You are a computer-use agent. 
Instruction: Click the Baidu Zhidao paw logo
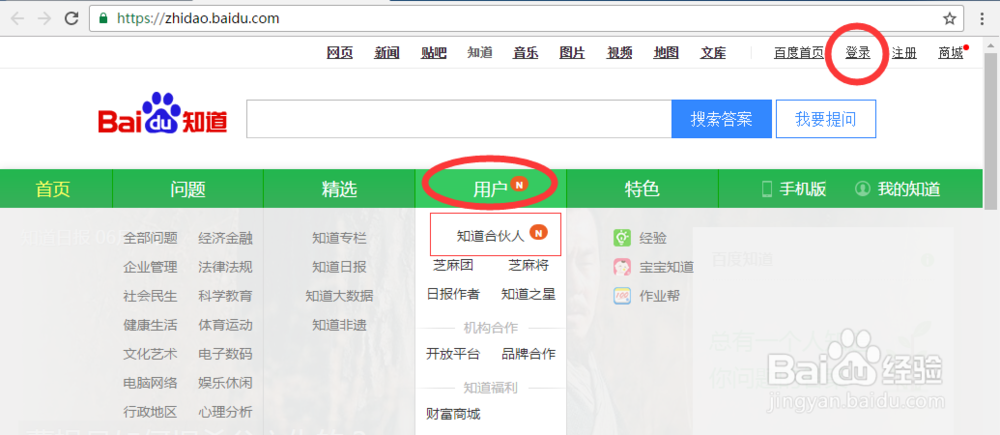click(163, 114)
